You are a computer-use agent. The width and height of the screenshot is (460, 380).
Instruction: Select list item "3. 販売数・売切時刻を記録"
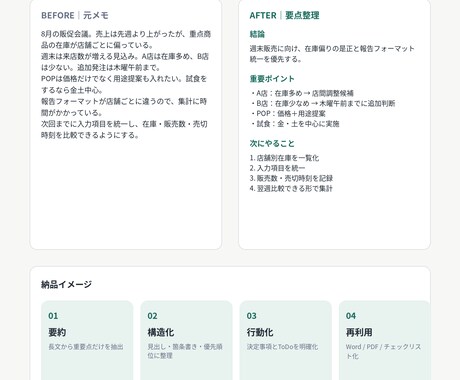[291, 178]
